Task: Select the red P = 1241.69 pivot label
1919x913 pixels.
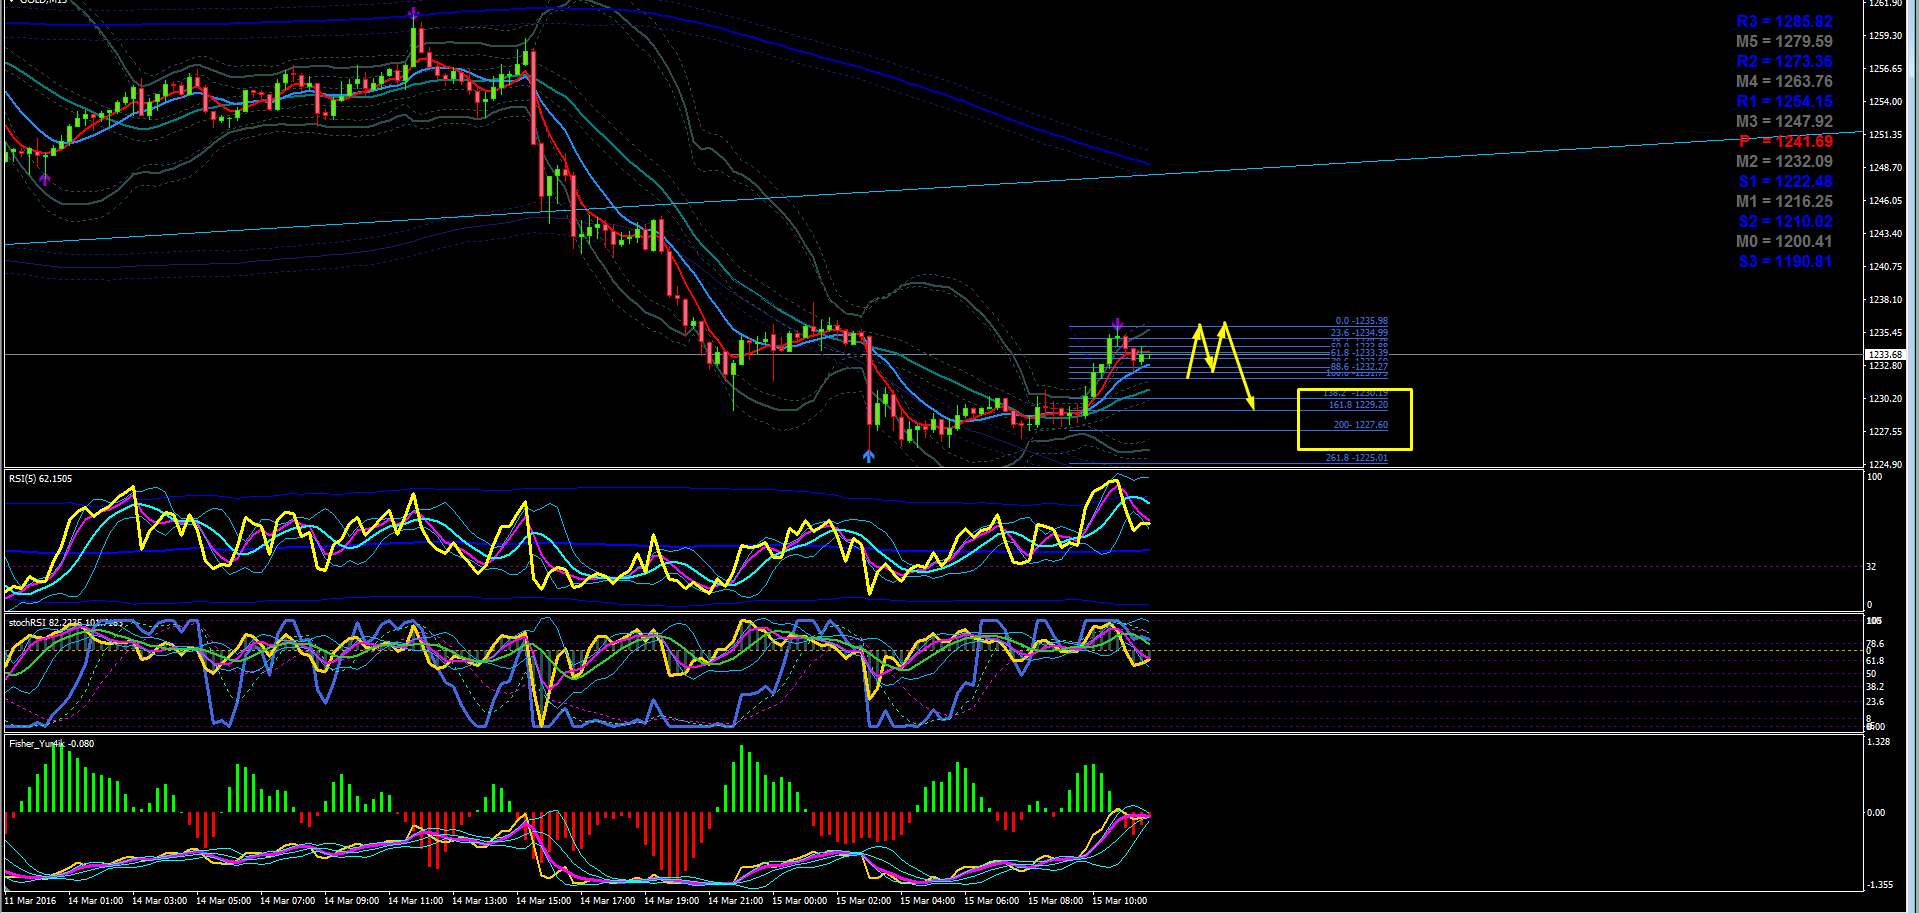Action: coord(1785,142)
